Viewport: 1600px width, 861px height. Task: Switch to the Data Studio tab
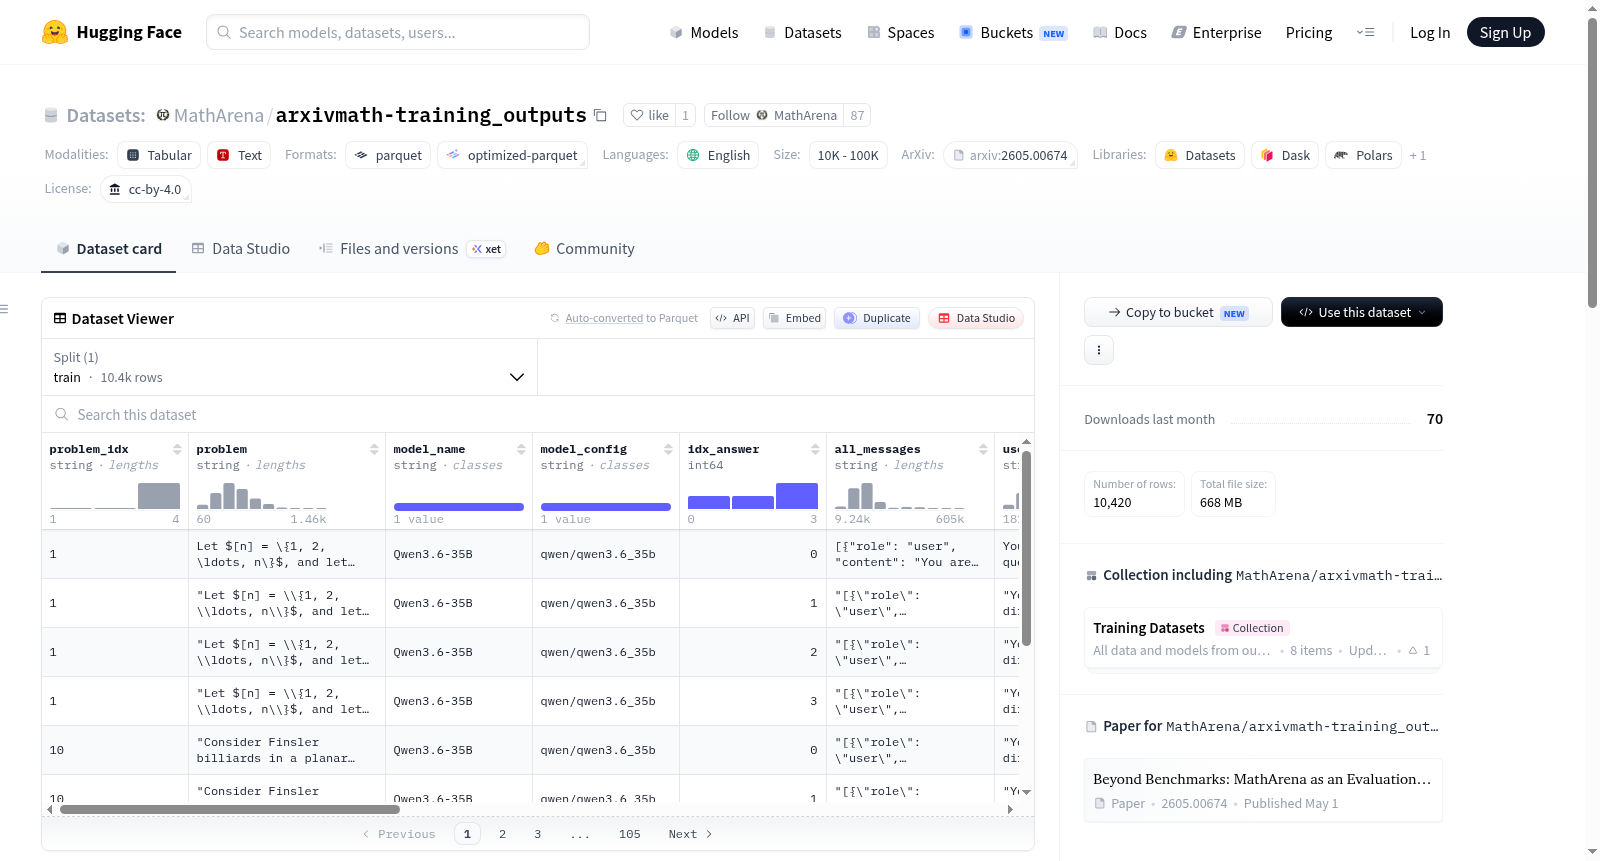[x=241, y=248]
